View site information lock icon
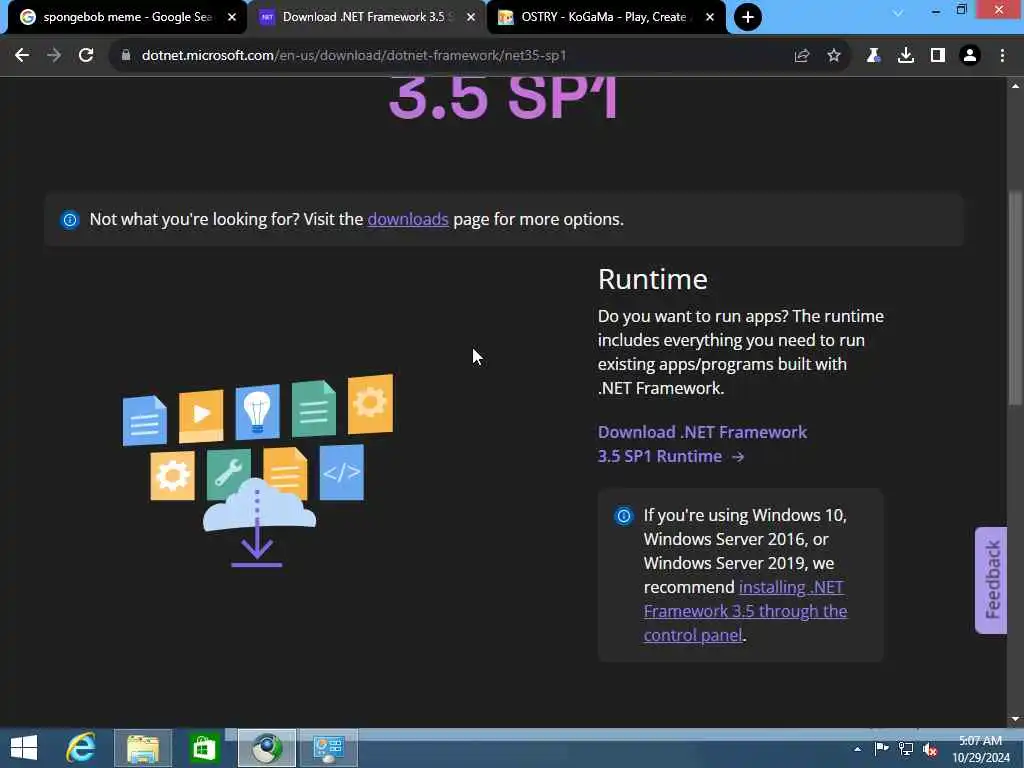This screenshot has width=1024, height=768. (126, 56)
